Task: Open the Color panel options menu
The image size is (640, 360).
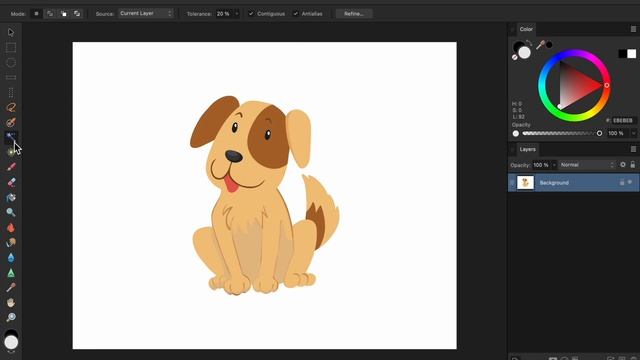Action: pos(633,29)
